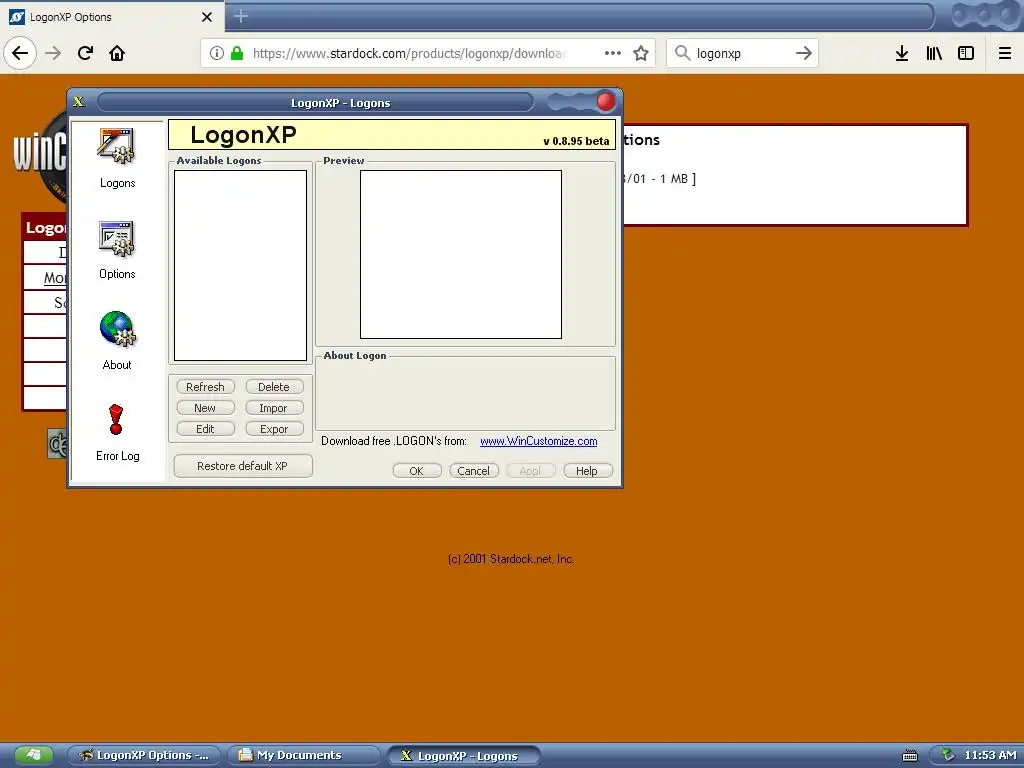The image size is (1024, 768).
Task: Close the LogonXP window with red button
Action: [x=606, y=102]
